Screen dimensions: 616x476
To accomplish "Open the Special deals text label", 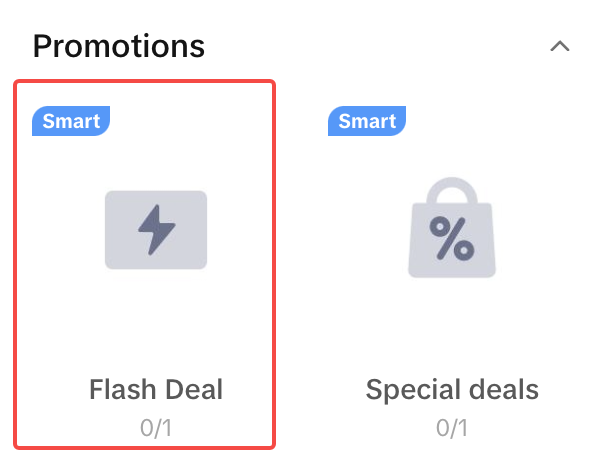I will point(452,390).
